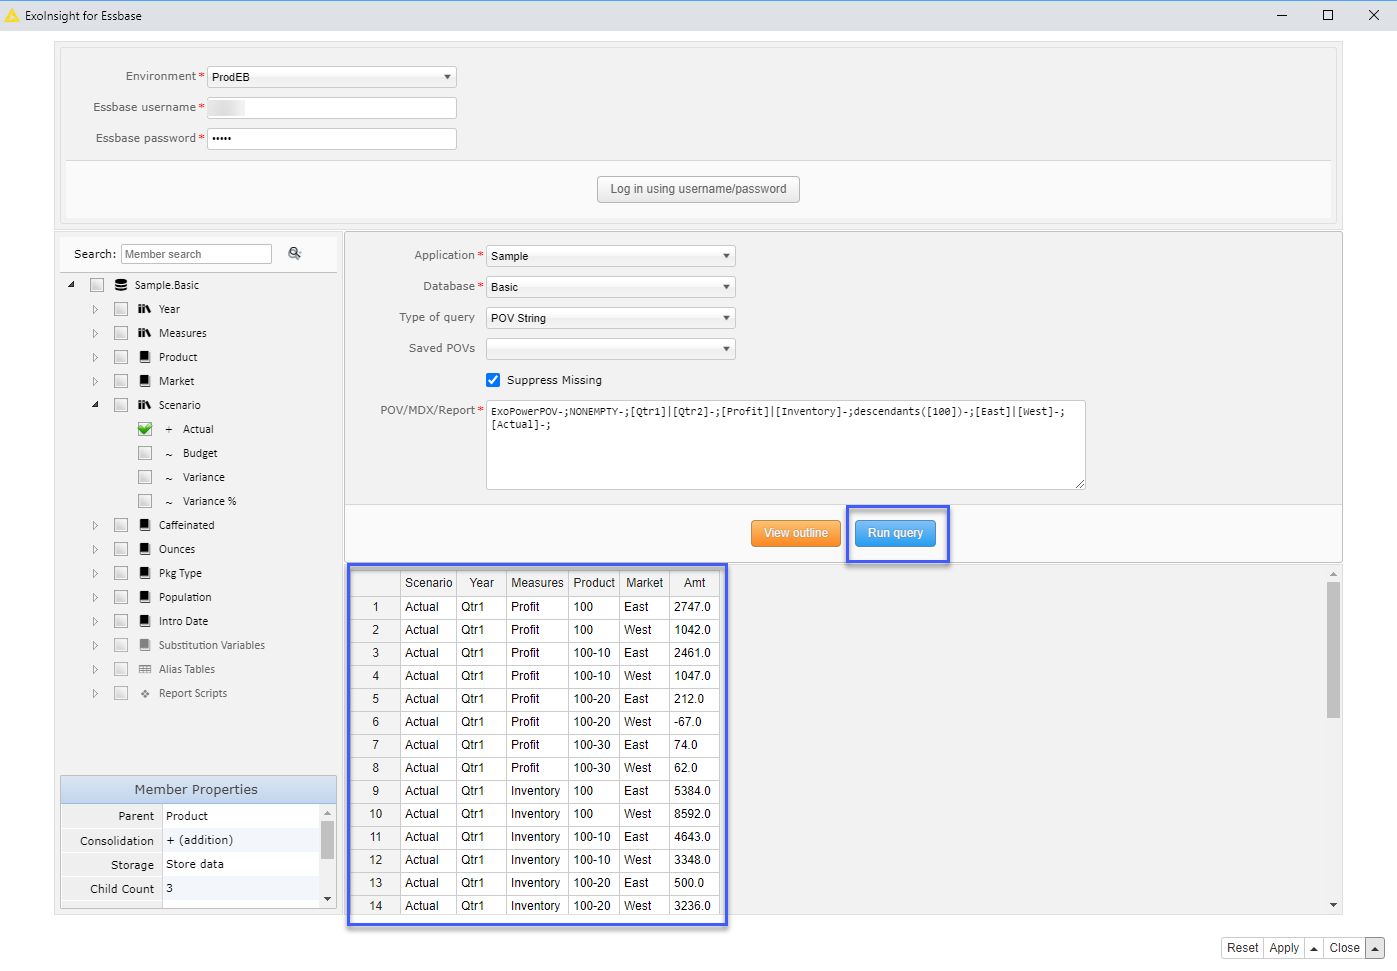
Task: Check the Year dimension checkbox
Action: (x=121, y=309)
